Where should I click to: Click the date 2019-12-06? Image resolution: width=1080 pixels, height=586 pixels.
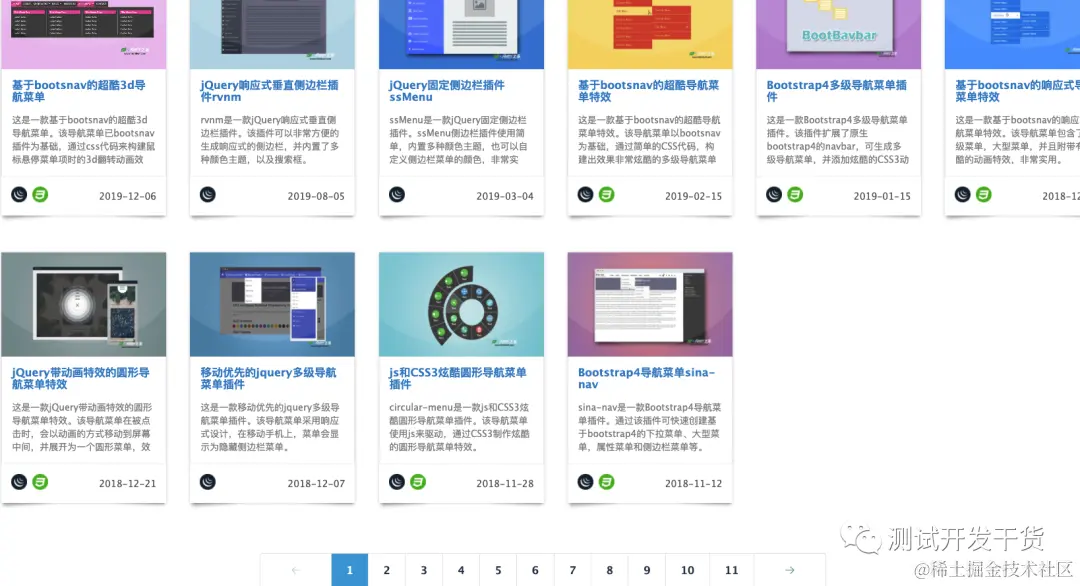click(127, 196)
